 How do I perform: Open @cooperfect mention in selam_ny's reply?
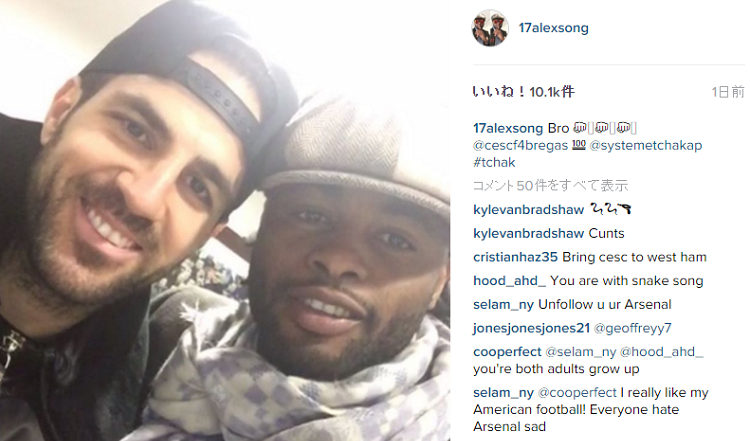pyautogui.click(x=577, y=393)
